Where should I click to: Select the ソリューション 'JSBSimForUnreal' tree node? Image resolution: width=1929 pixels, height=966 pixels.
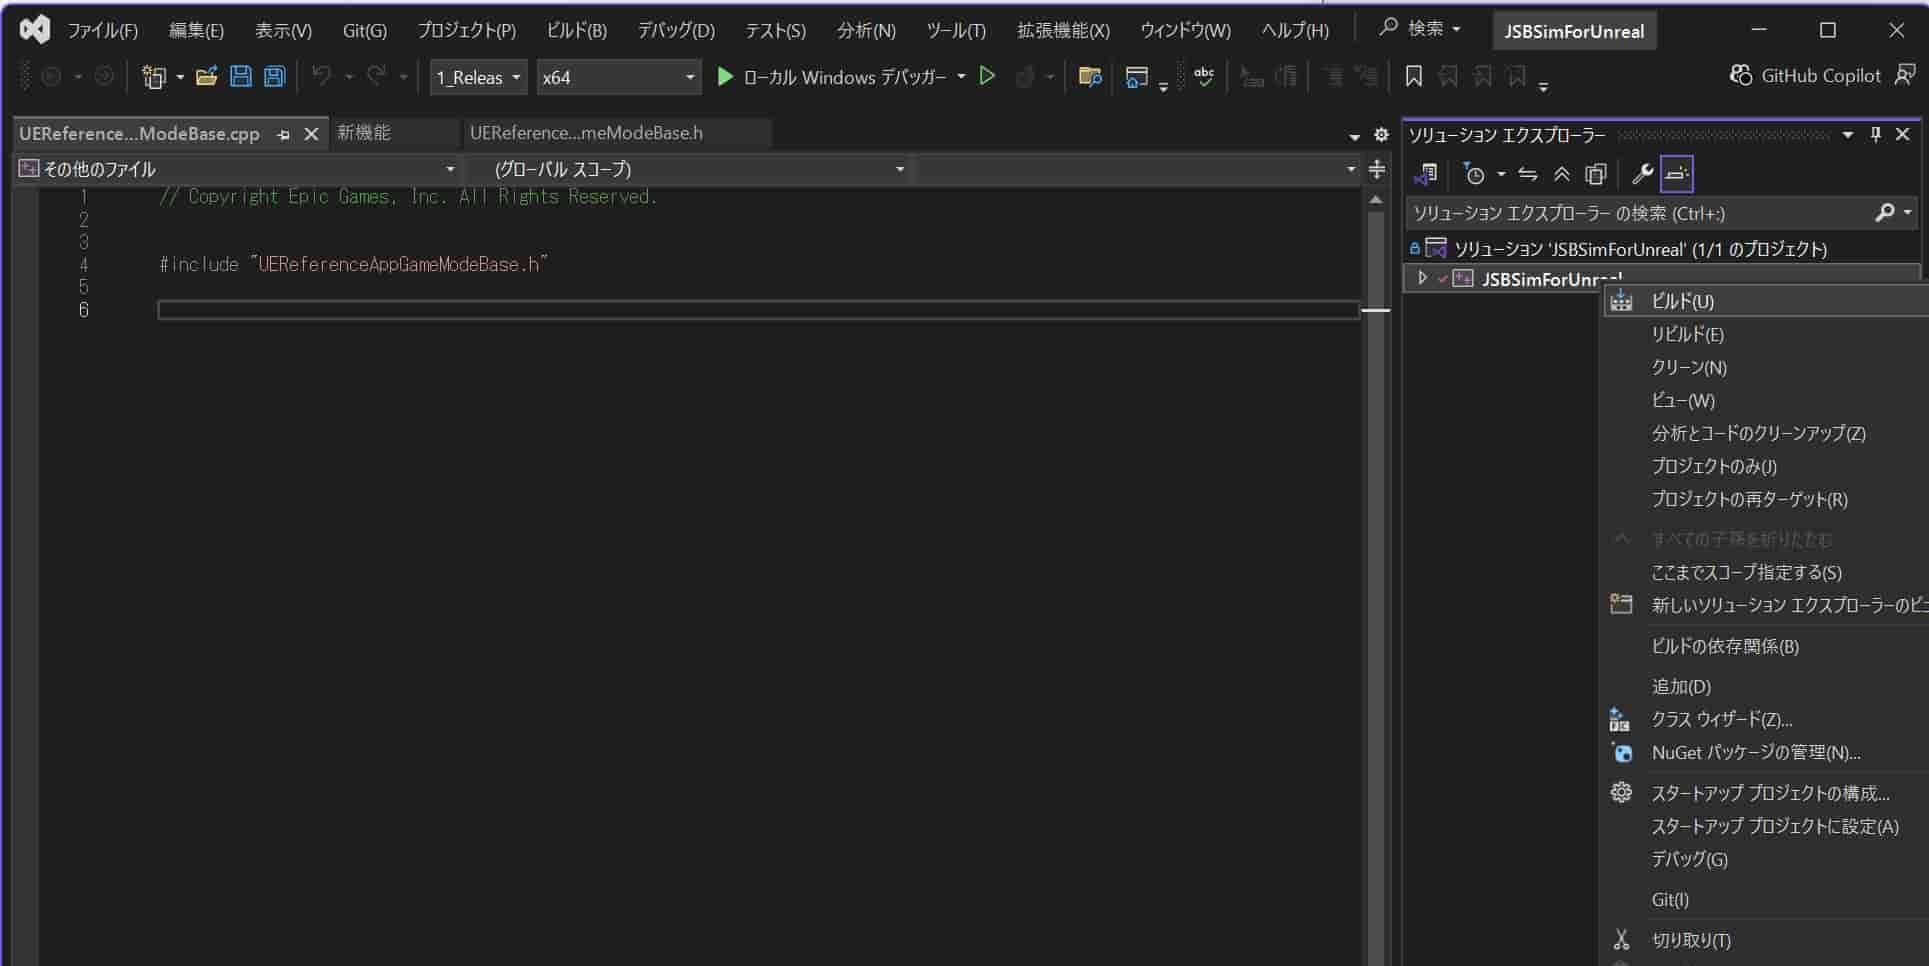pos(1640,249)
